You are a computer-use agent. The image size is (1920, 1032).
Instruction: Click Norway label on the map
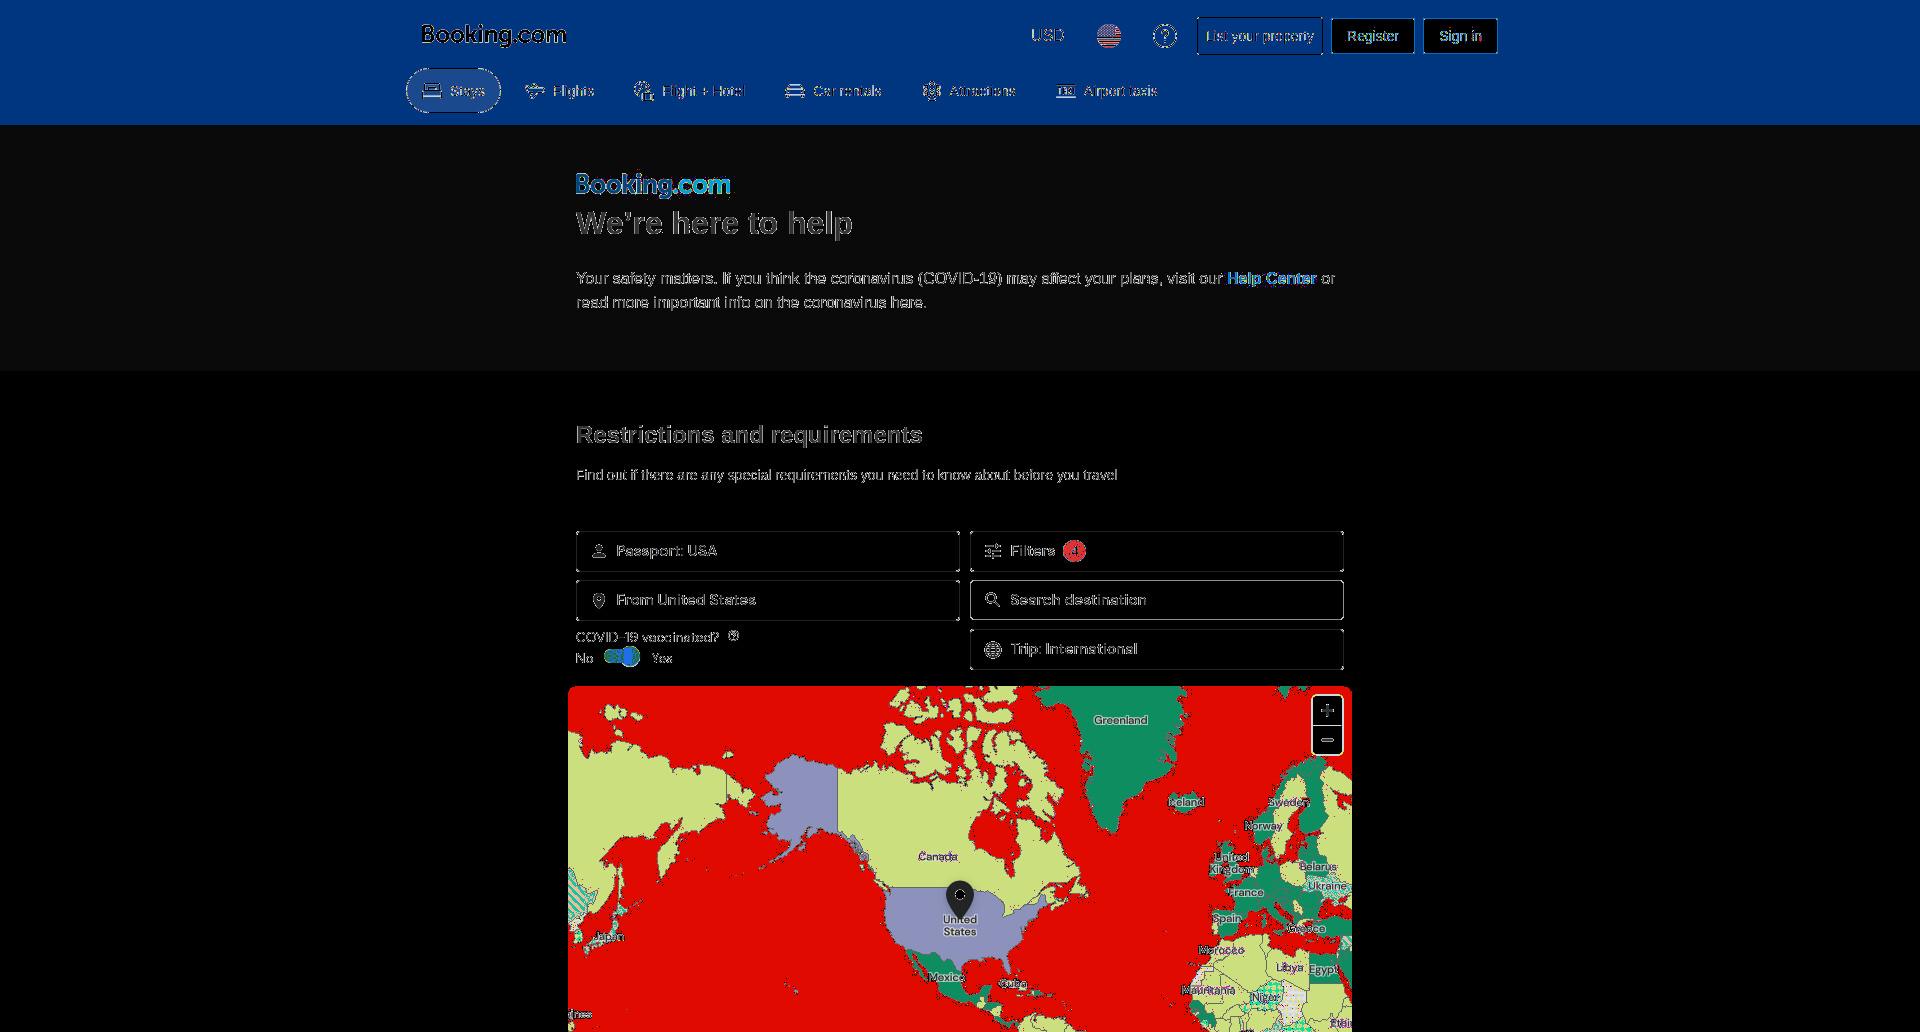coord(1263,826)
